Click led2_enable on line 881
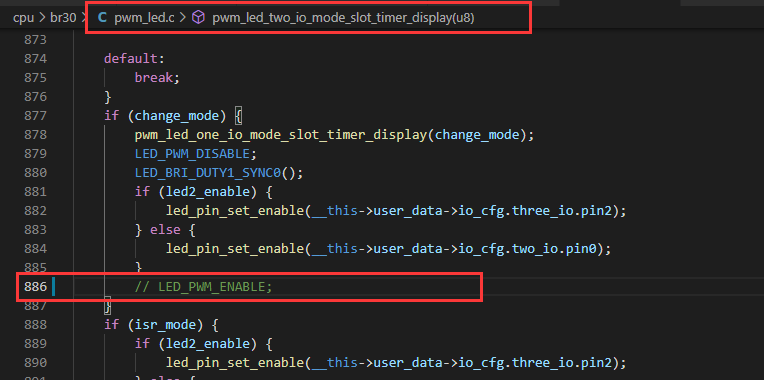The image size is (764, 380). coord(209,191)
